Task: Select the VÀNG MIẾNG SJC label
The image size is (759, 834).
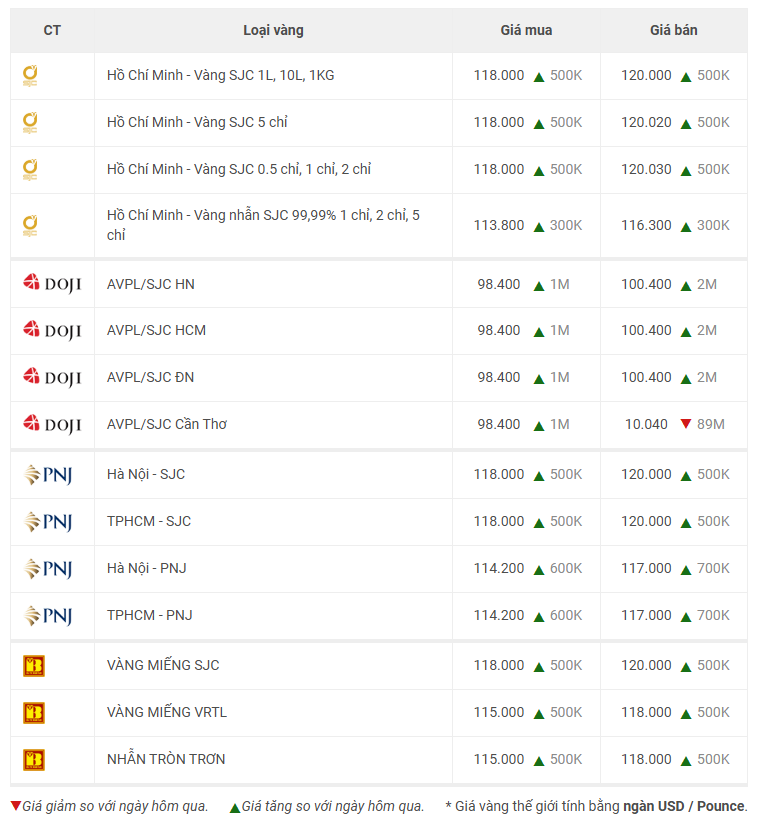Action: (163, 665)
